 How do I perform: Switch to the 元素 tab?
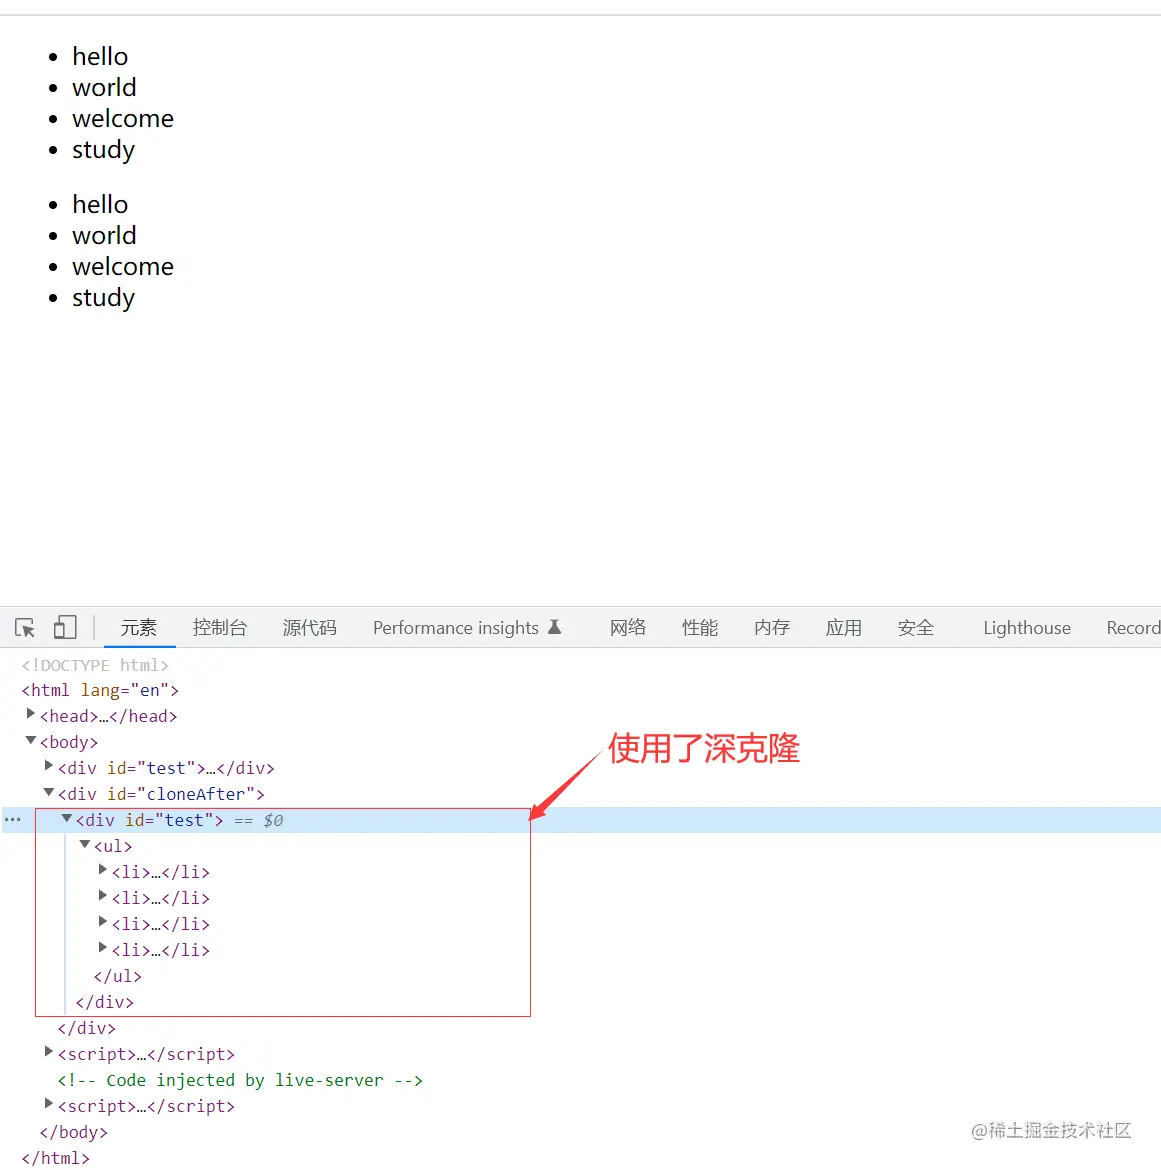[139, 628]
